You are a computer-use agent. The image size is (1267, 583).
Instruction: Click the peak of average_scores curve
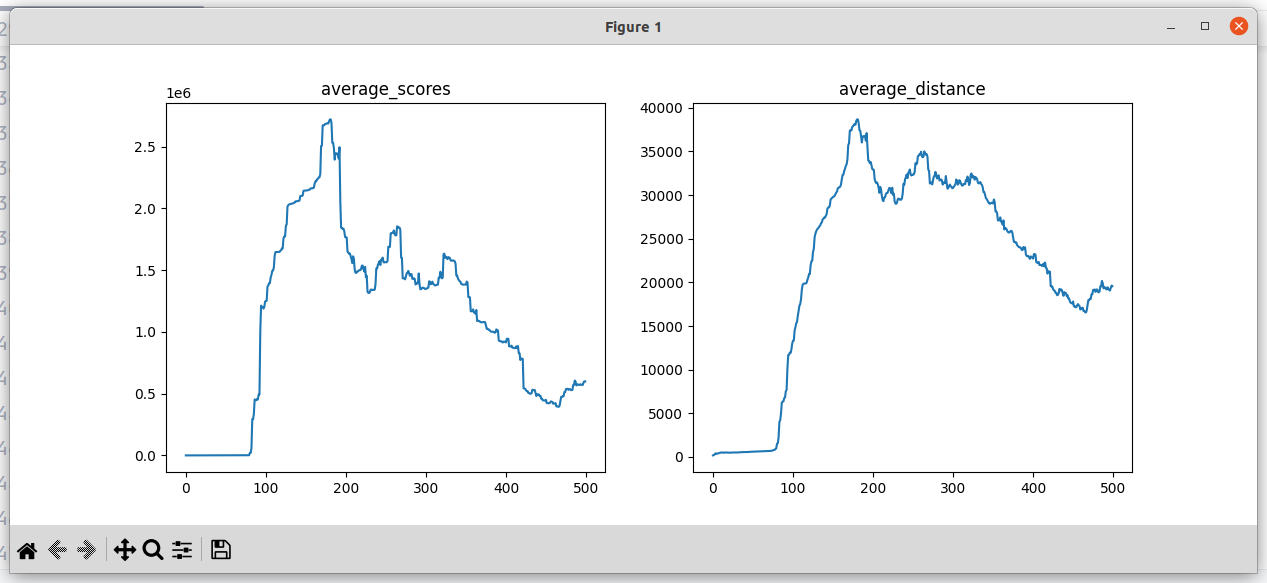330,120
